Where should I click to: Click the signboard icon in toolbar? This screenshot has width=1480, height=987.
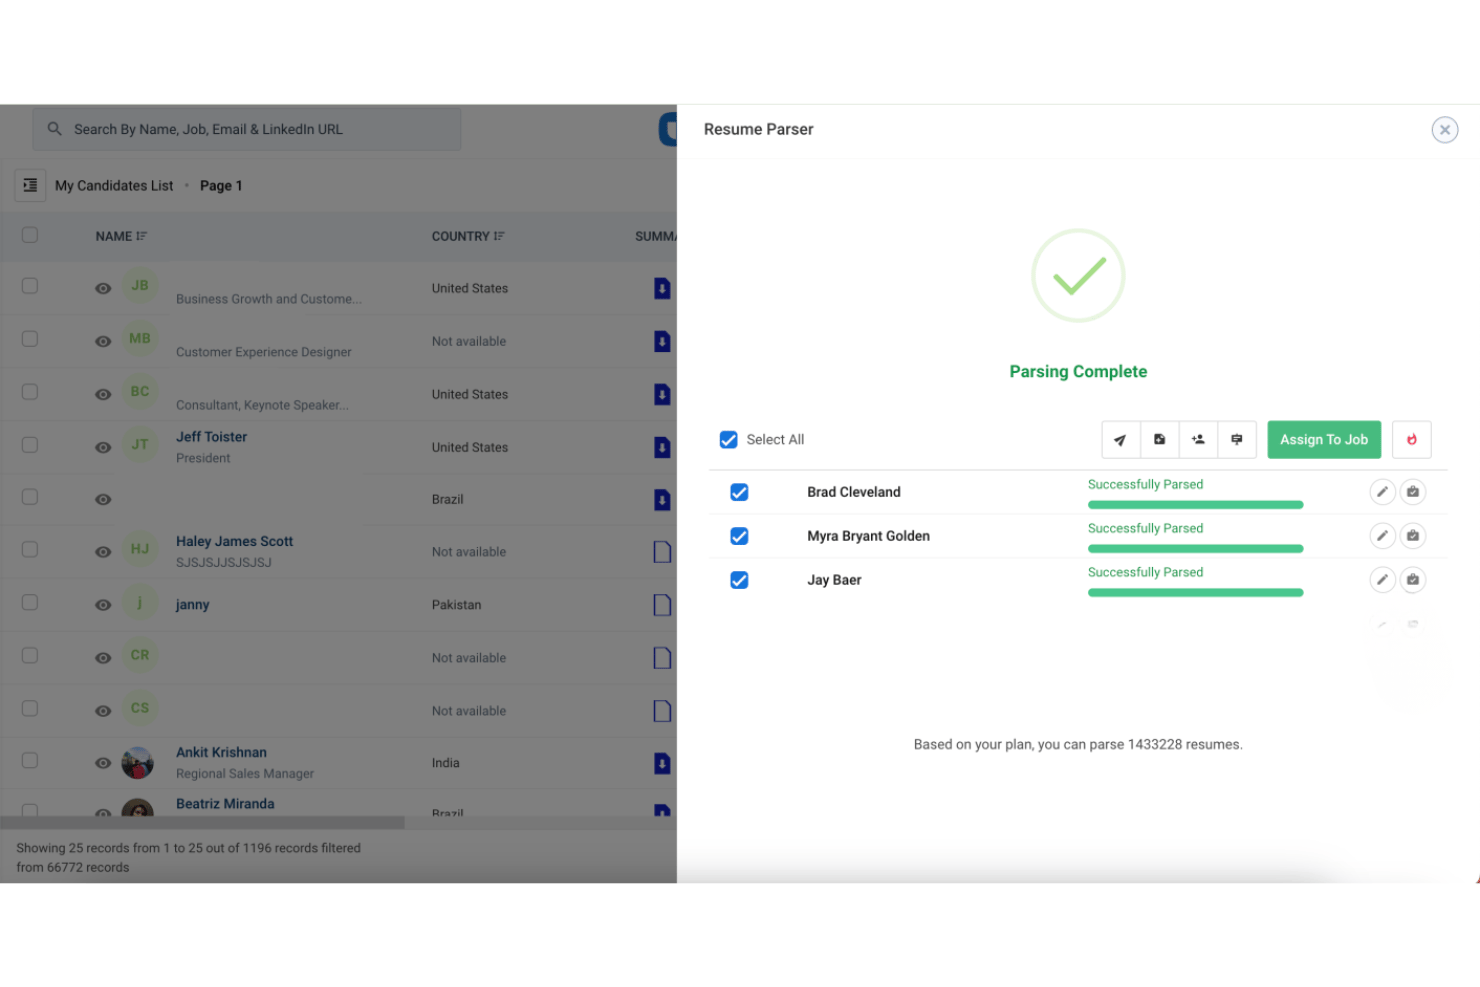1237,440
